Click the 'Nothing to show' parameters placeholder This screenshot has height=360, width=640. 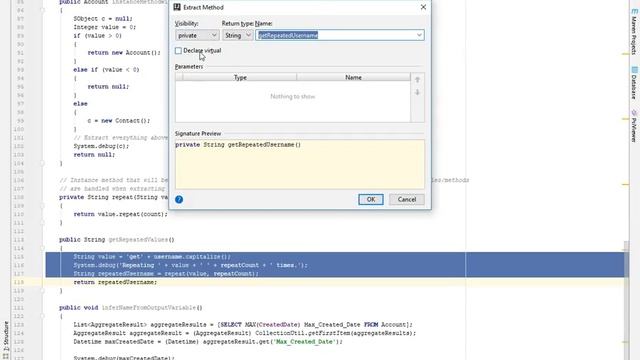point(293,97)
